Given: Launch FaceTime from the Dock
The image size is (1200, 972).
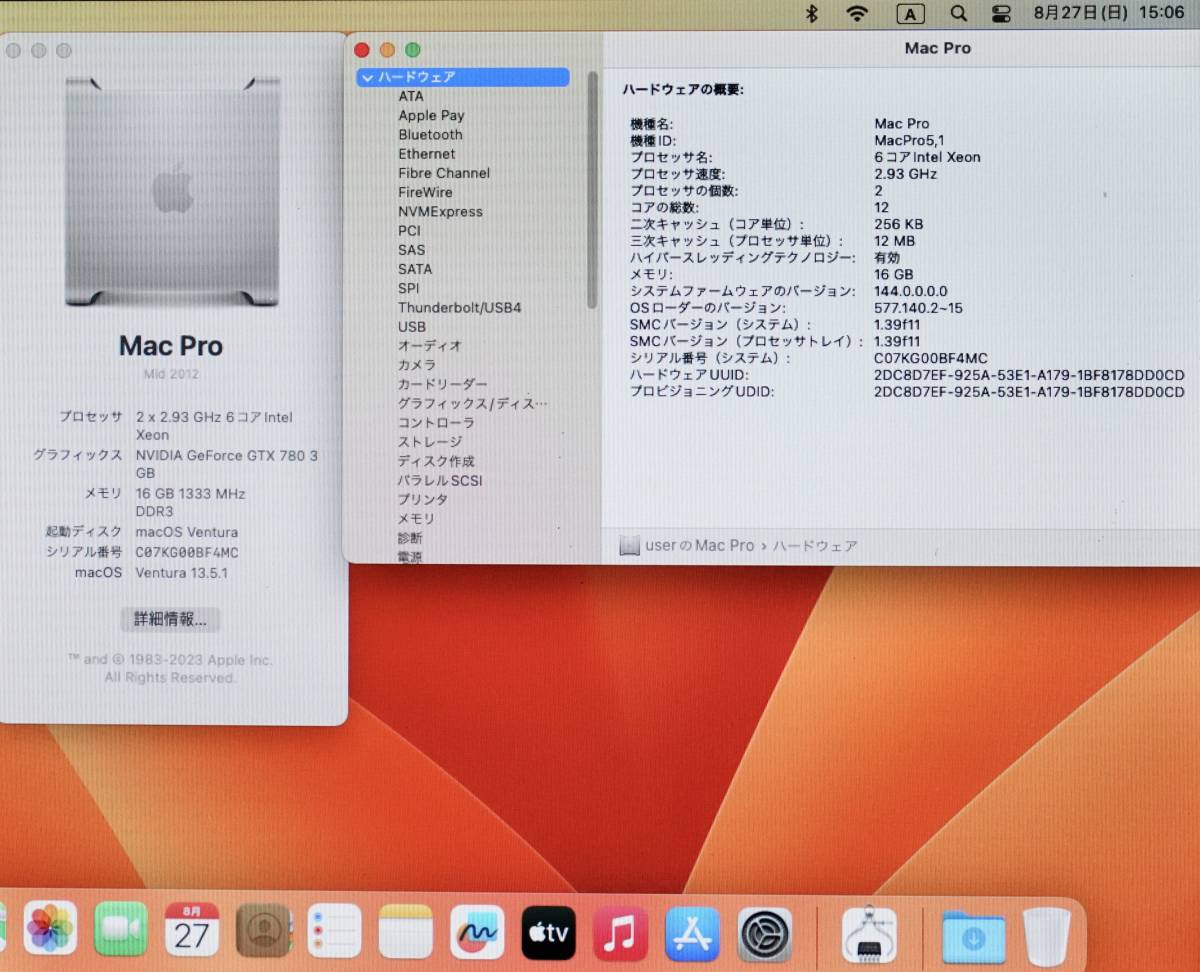Looking at the screenshot, I should coord(121,929).
